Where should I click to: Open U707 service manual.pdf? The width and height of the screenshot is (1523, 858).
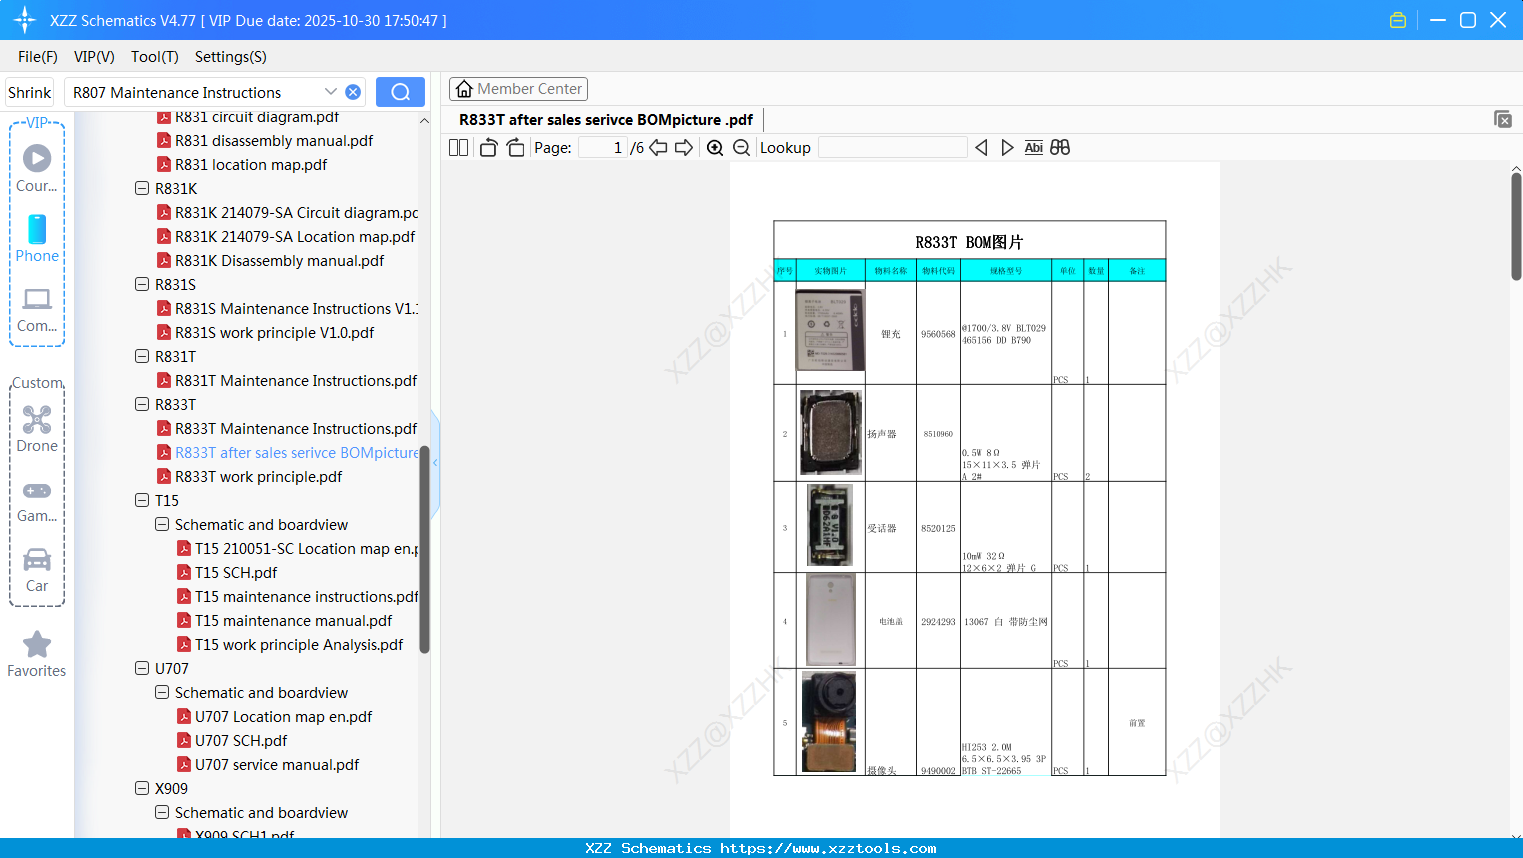pos(277,765)
